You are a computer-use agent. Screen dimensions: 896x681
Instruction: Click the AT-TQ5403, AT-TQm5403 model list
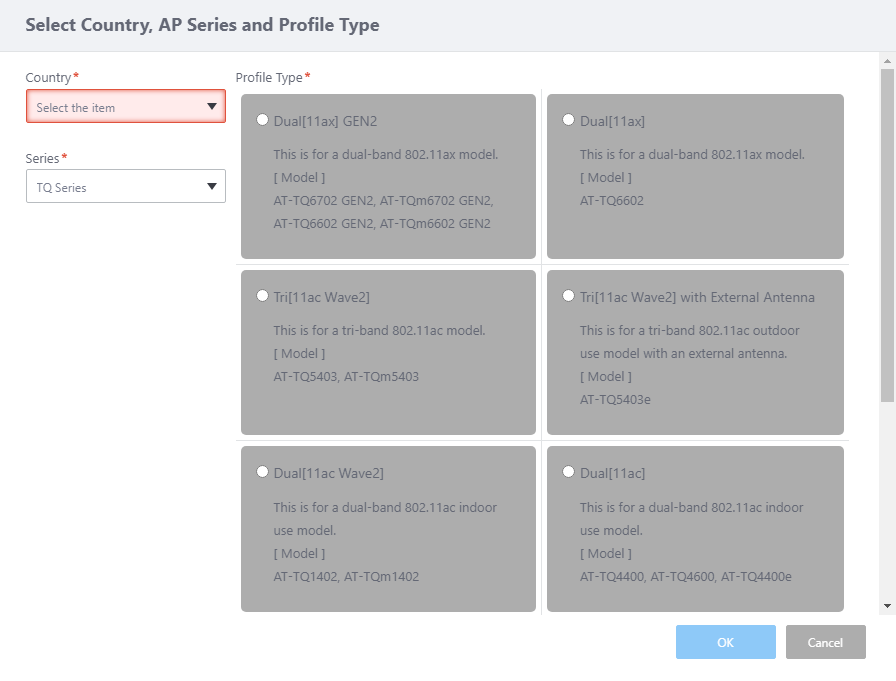click(346, 377)
